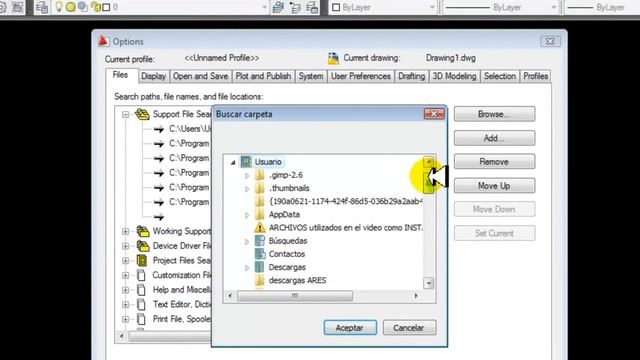Switch to the 3D Modeling tab
Screen dimensions: 640x360
point(454,76)
